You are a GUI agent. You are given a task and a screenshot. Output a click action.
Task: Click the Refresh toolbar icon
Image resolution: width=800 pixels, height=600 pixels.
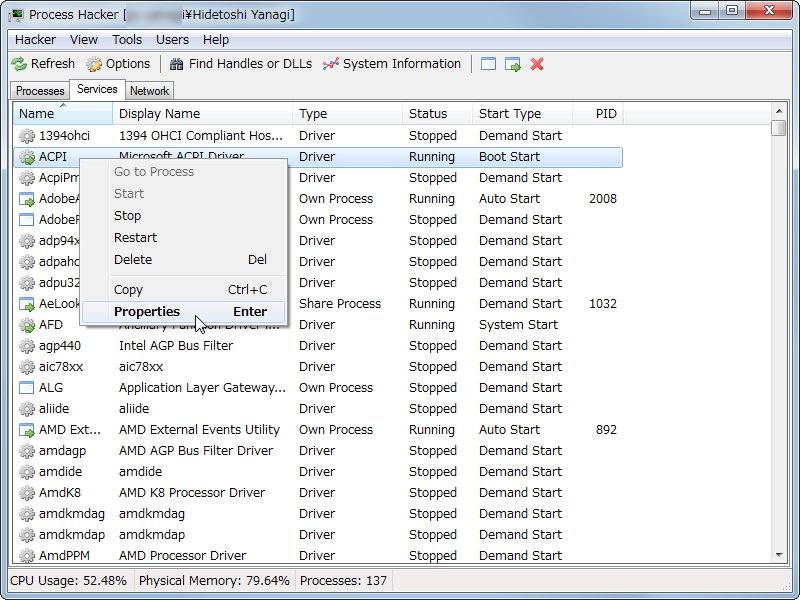[x=19, y=64]
